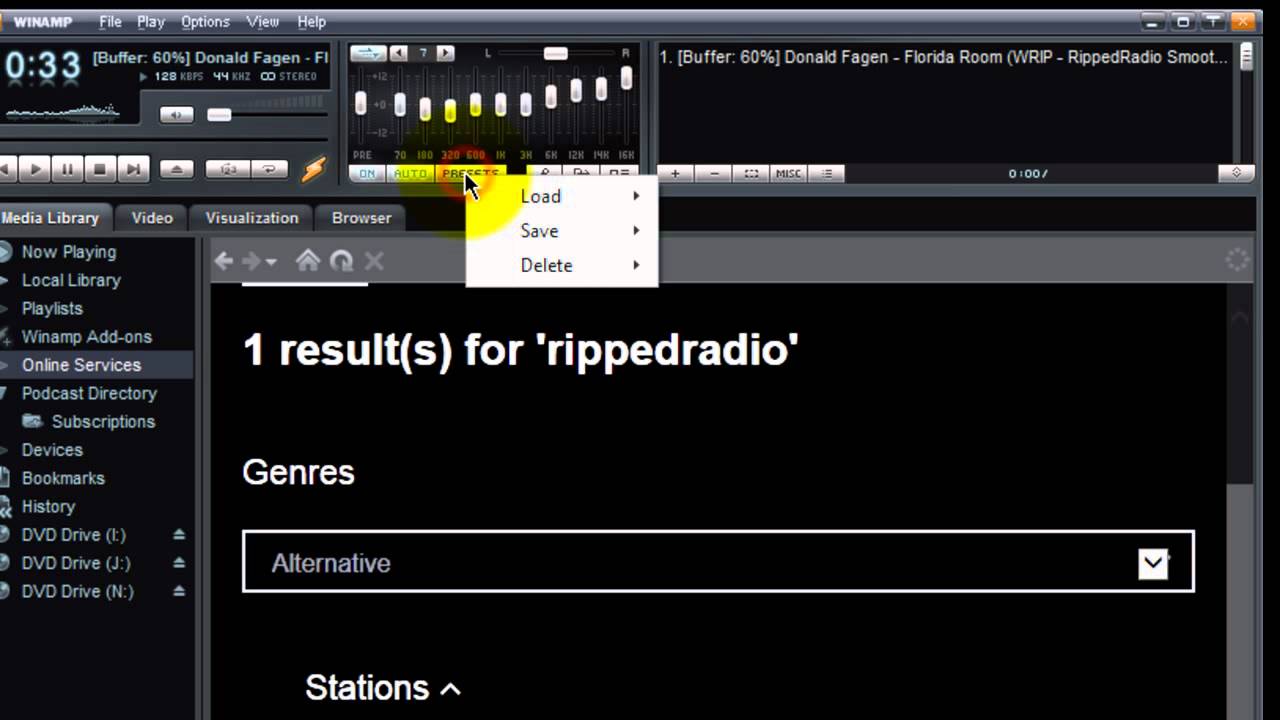Image resolution: width=1280 pixels, height=720 pixels.
Task: Open the View menu
Action: point(262,21)
